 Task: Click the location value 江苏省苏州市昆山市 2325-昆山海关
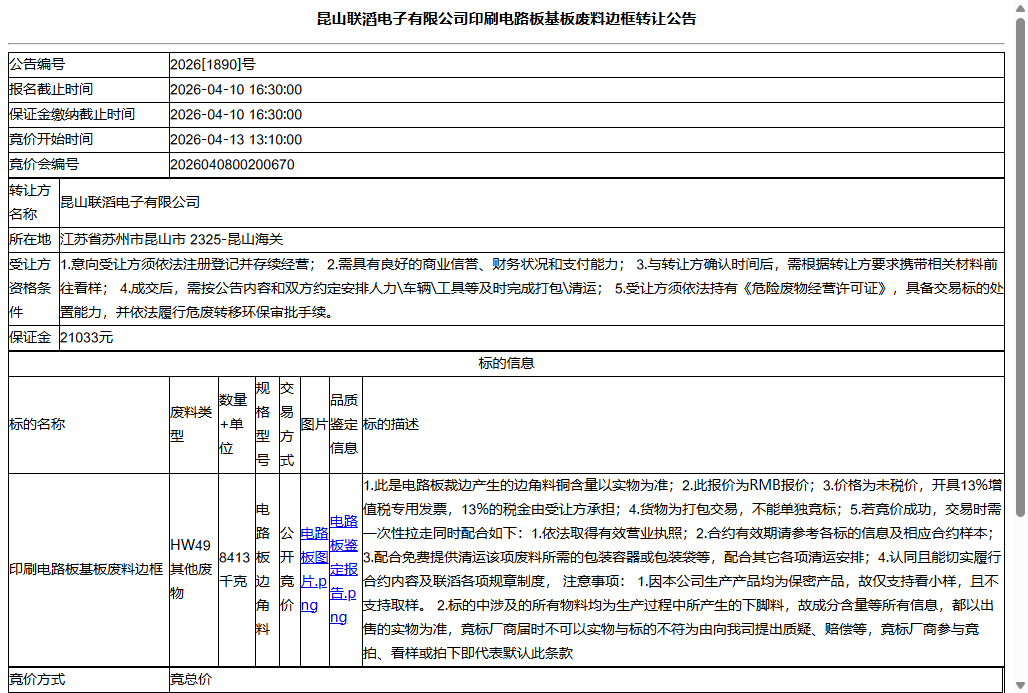point(172,239)
